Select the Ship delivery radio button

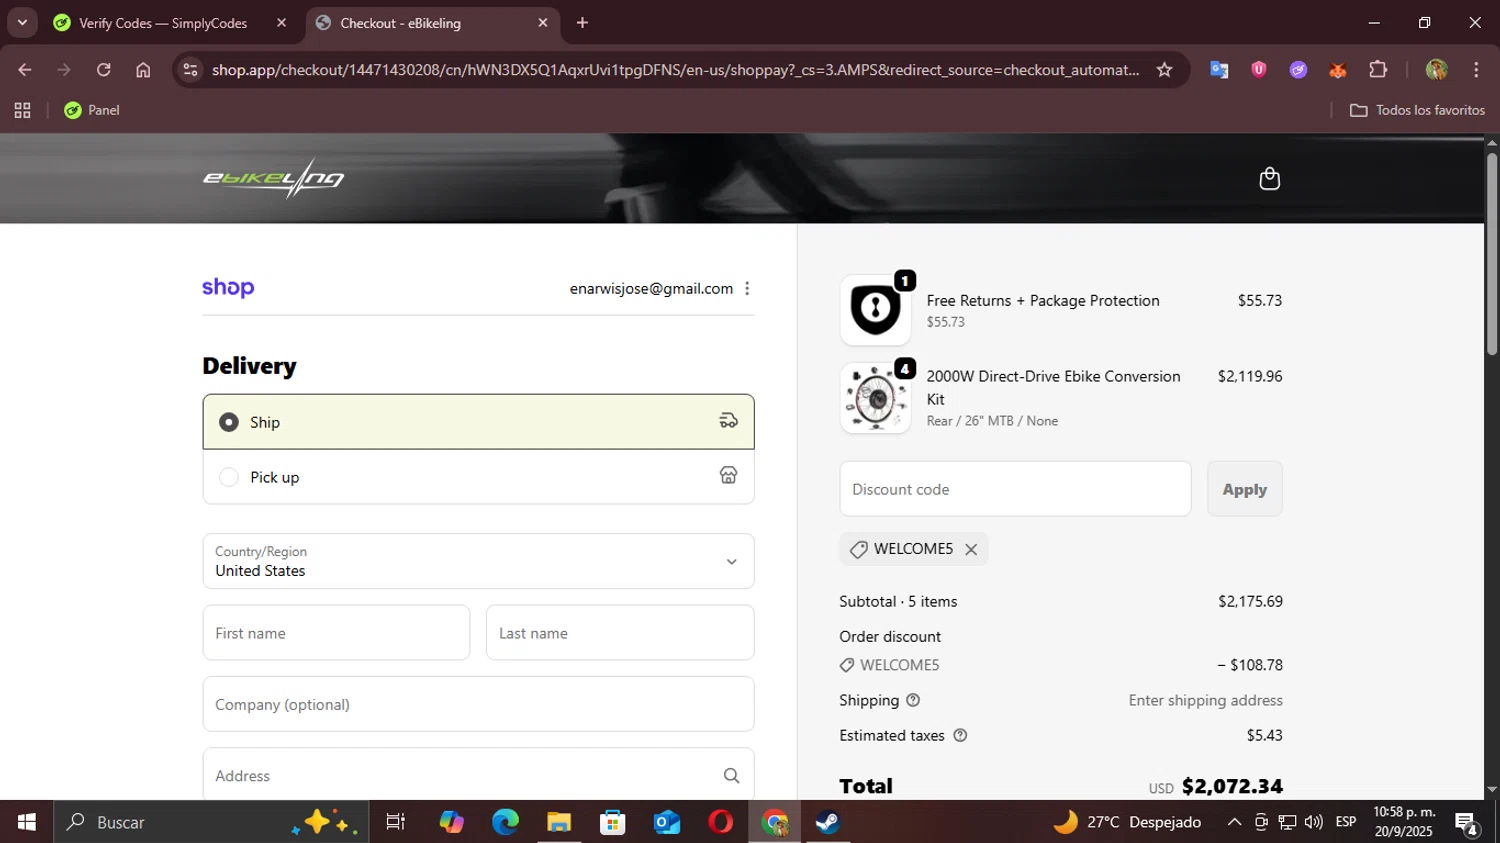pos(229,422)
